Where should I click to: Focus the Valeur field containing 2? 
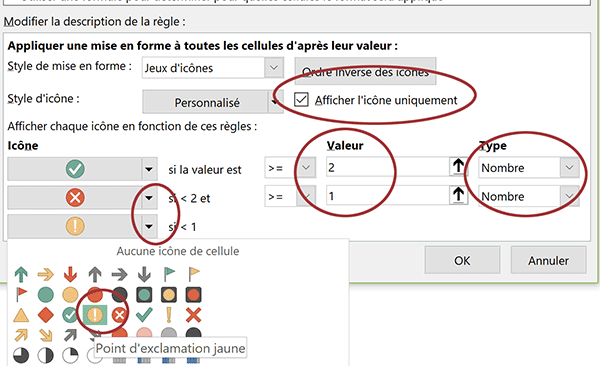[x=388, y=167]
